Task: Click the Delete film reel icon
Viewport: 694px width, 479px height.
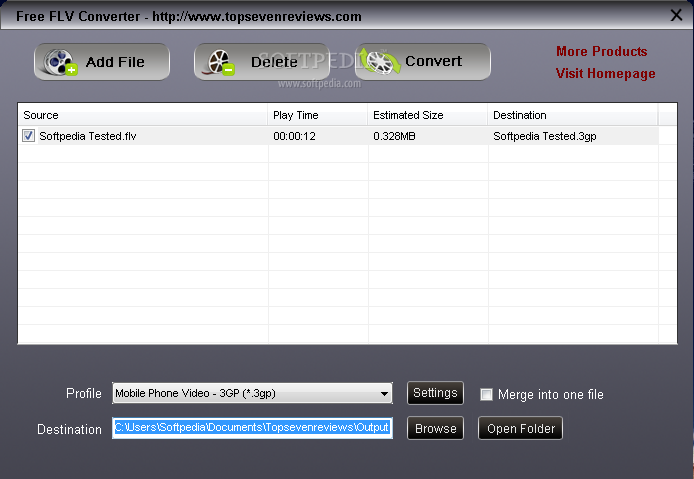Action: click(220, 62)
